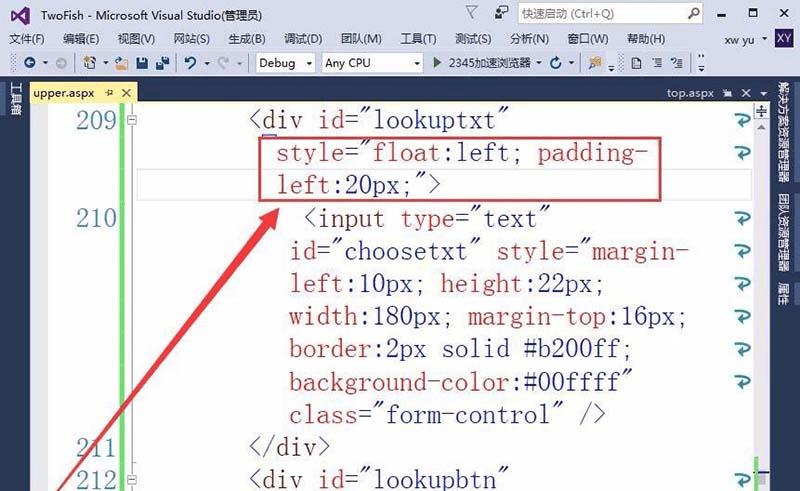Open the xw yu account dropdown
The image size is (800, 491).
click(764, 39)
